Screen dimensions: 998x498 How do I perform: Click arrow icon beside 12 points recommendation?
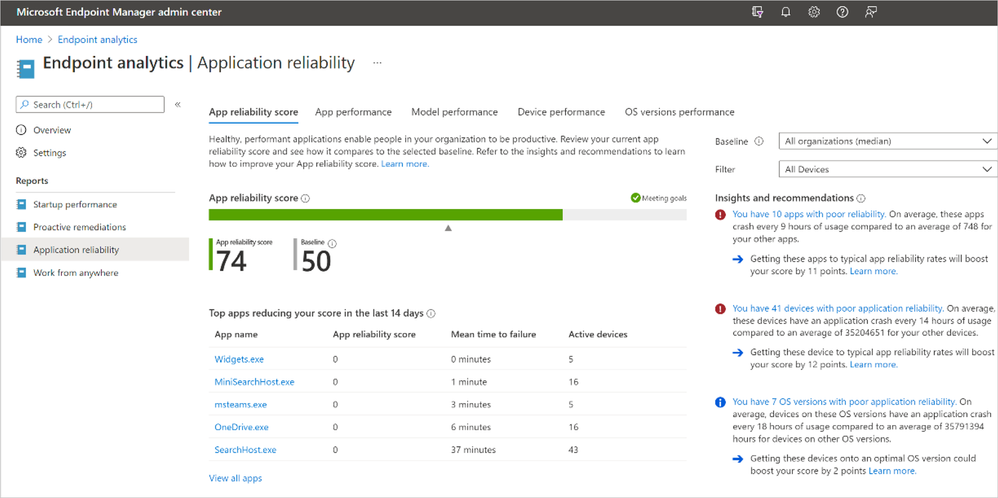737,353
